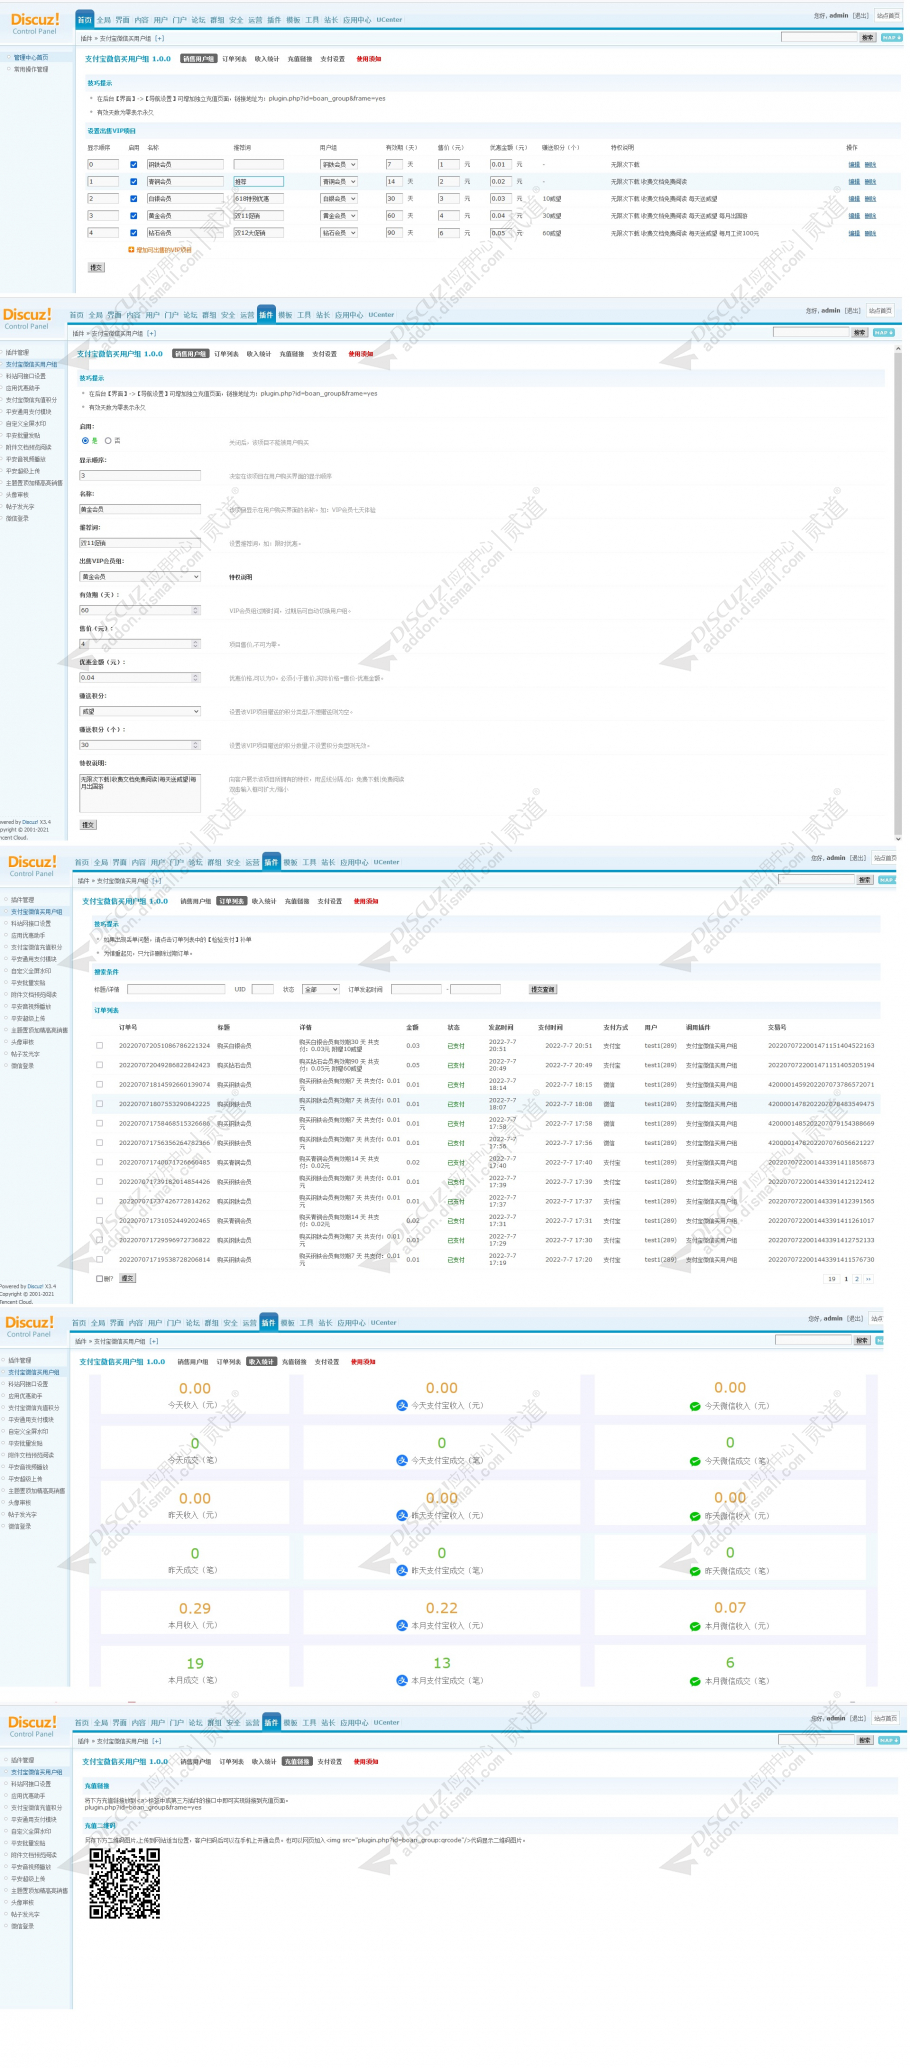Click stepper arrows on 优惠金额 field
910x2068 pixels.
click(196, 678)
